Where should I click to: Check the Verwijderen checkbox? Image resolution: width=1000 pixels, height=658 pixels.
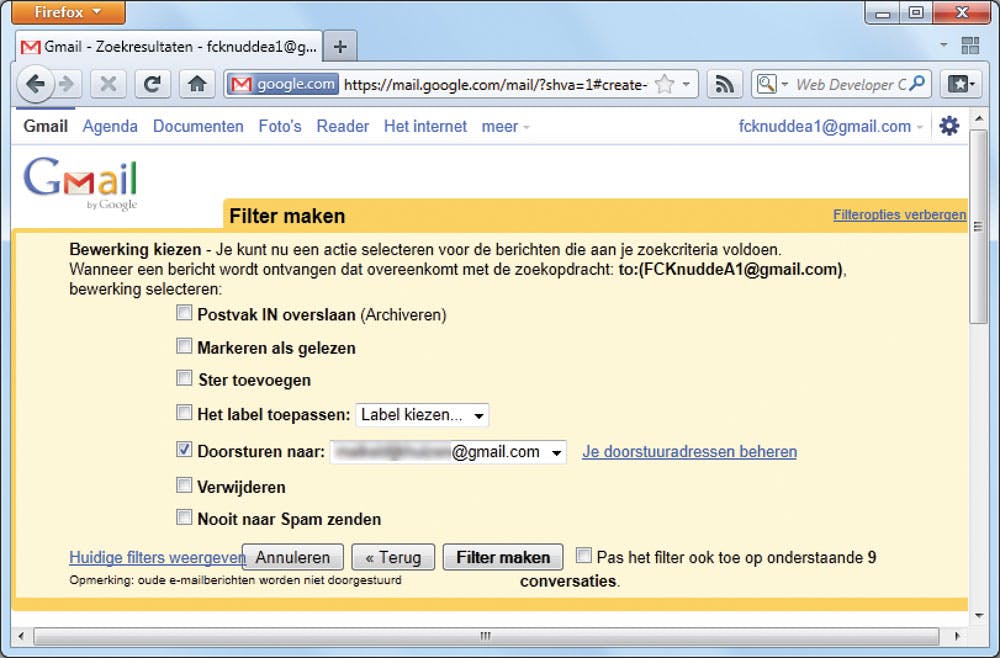point(184,485)
